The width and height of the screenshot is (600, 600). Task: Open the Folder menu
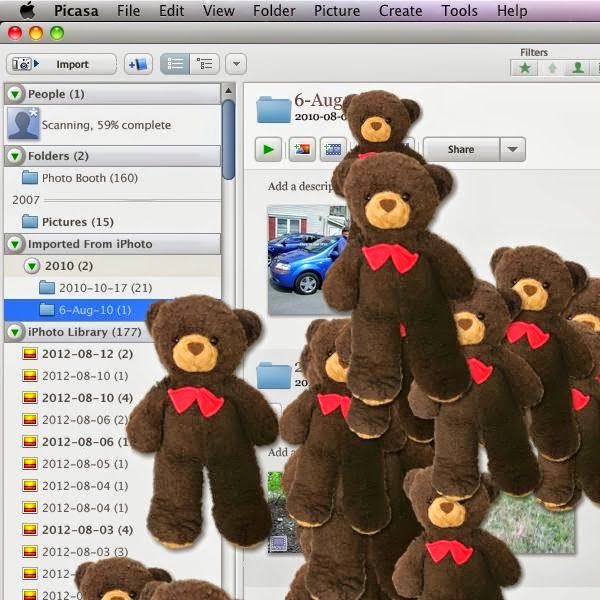(274, 11)
